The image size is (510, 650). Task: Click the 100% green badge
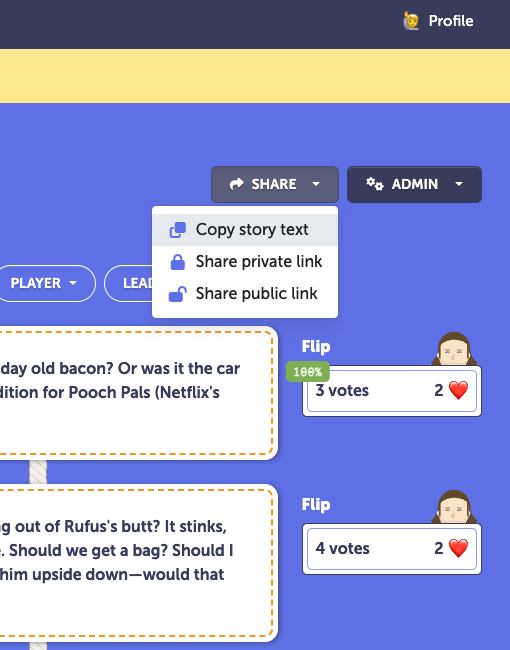(308, 371)
